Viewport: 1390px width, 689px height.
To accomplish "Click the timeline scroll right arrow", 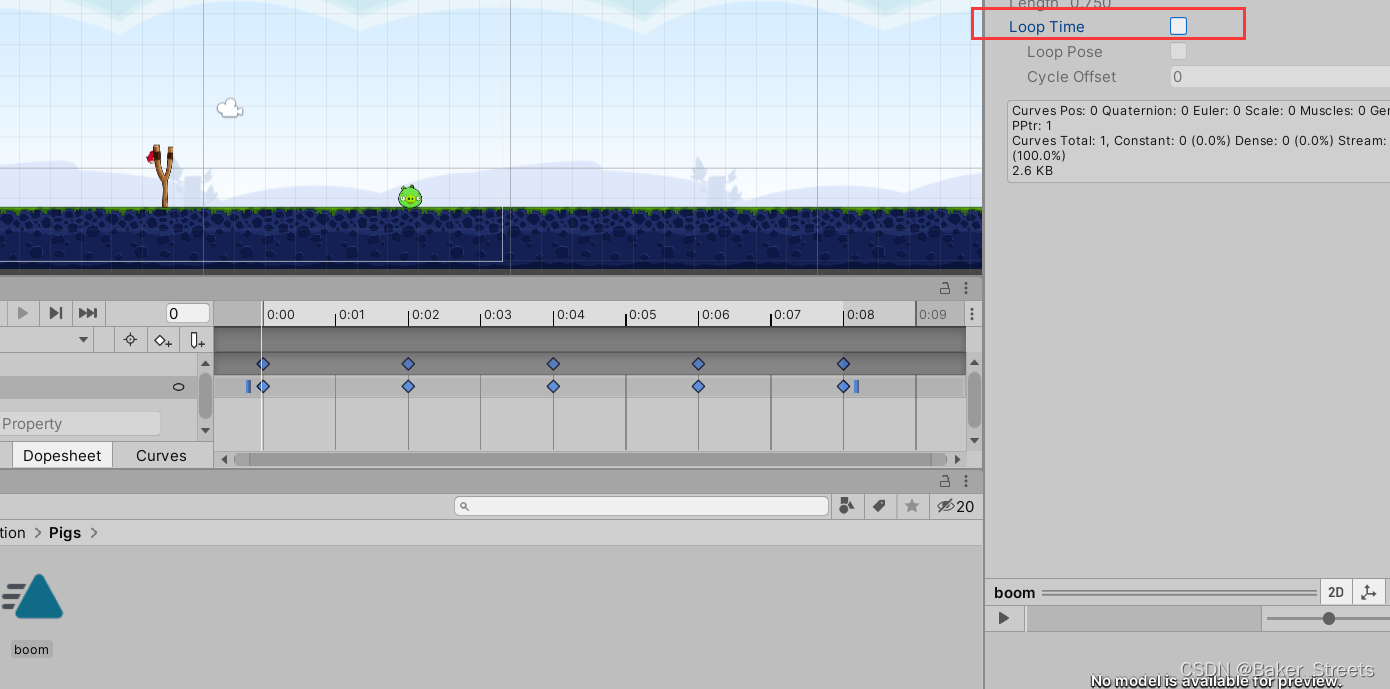I will pos(959,459).
